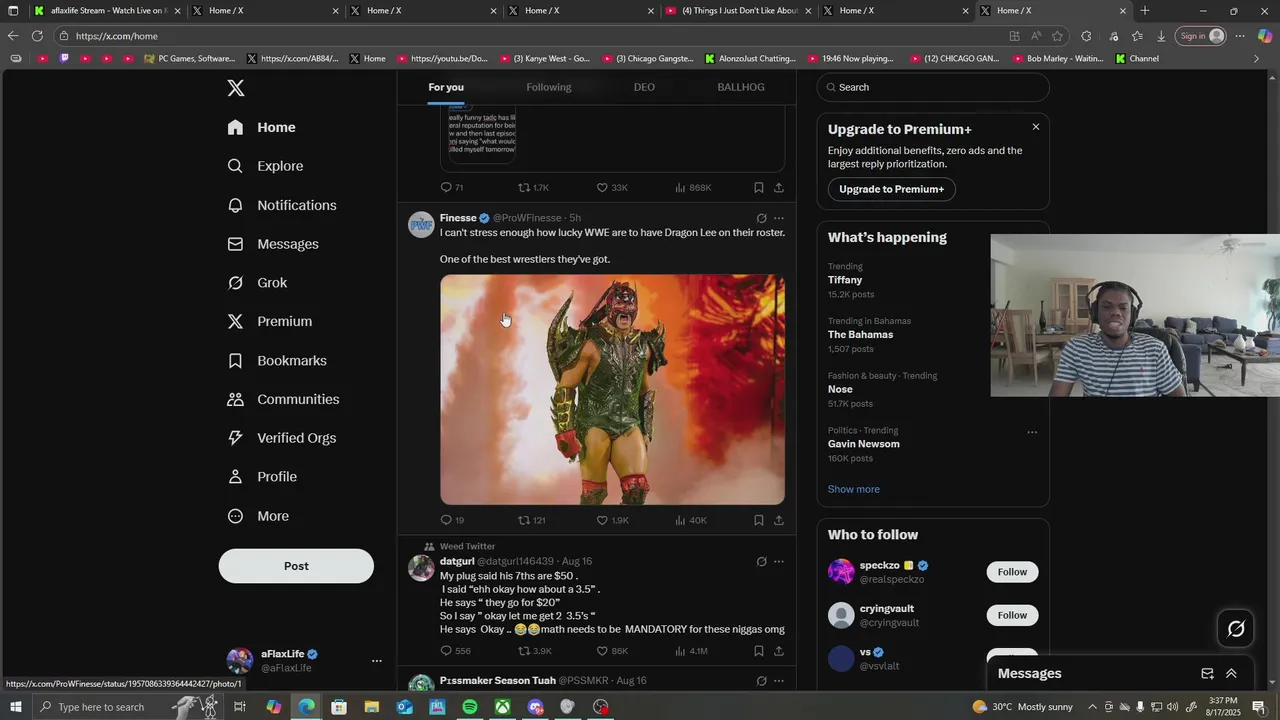
Task: Open more options on P:ssmaker Season Tuah post
Action: (779, 681)
